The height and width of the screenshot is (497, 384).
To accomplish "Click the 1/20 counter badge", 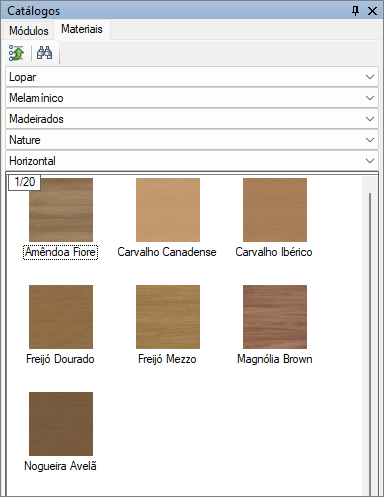I will [25, 182].
